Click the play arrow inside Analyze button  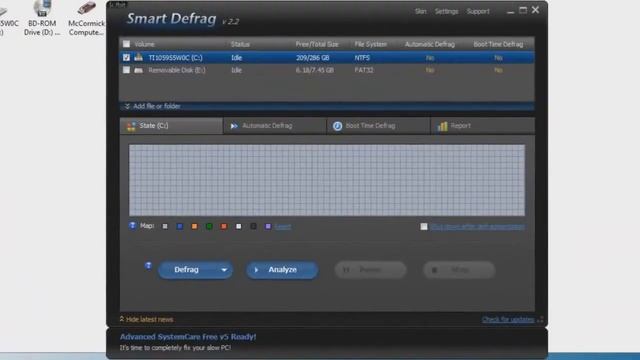pos(256,270)
